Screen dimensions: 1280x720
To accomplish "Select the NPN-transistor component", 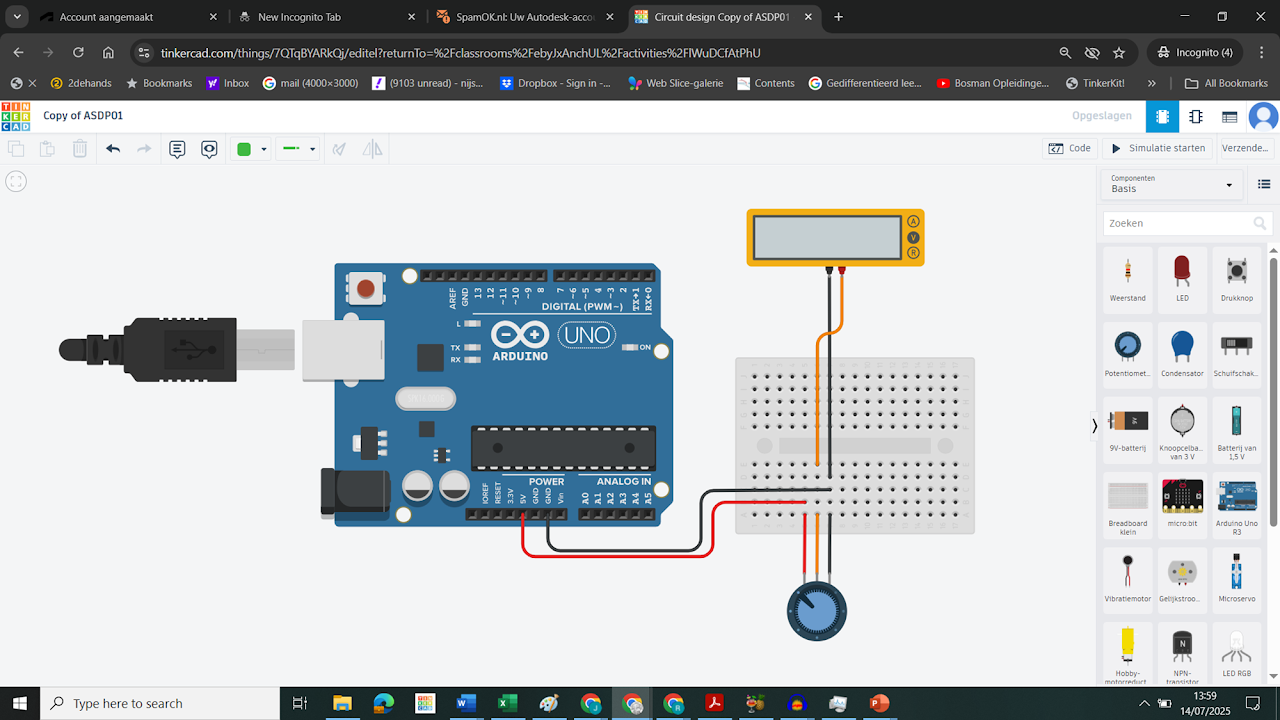I will point(1182,655).
